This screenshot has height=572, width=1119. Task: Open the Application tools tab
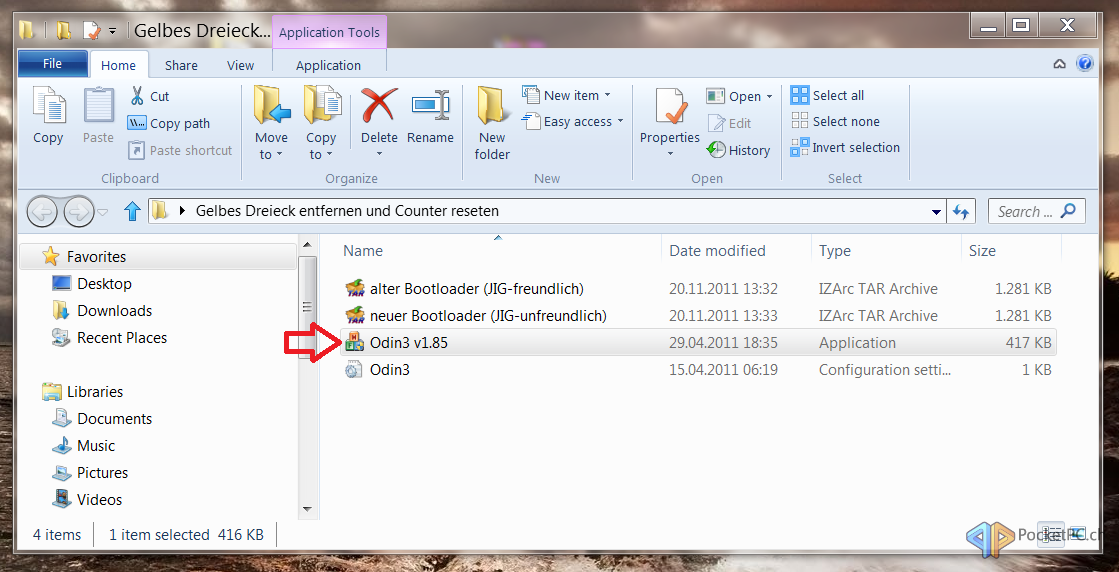tap(329, 65)
